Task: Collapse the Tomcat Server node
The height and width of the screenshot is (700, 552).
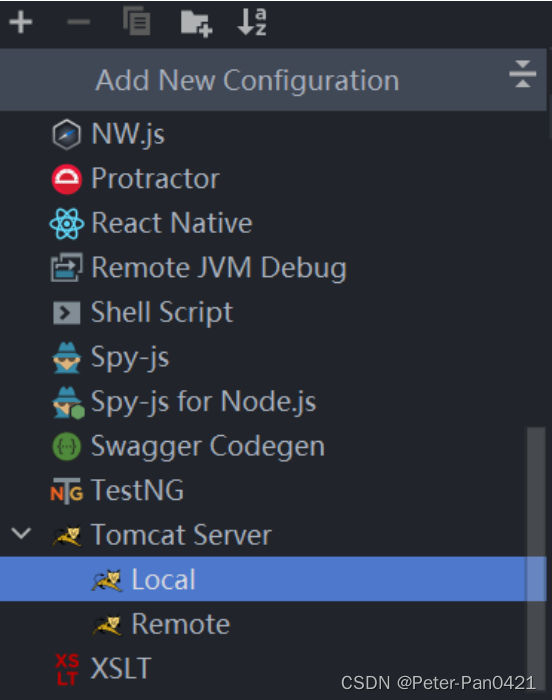Action: 21,533
